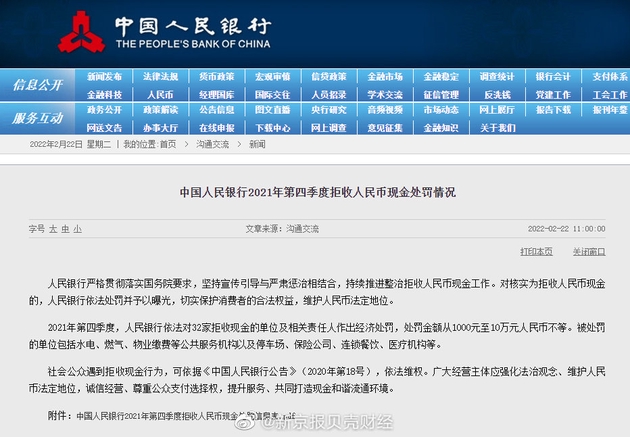This screenshot has height=437, width=630.
Task: Open 宏观审慎 navigation link
Action: pos(272,77)
